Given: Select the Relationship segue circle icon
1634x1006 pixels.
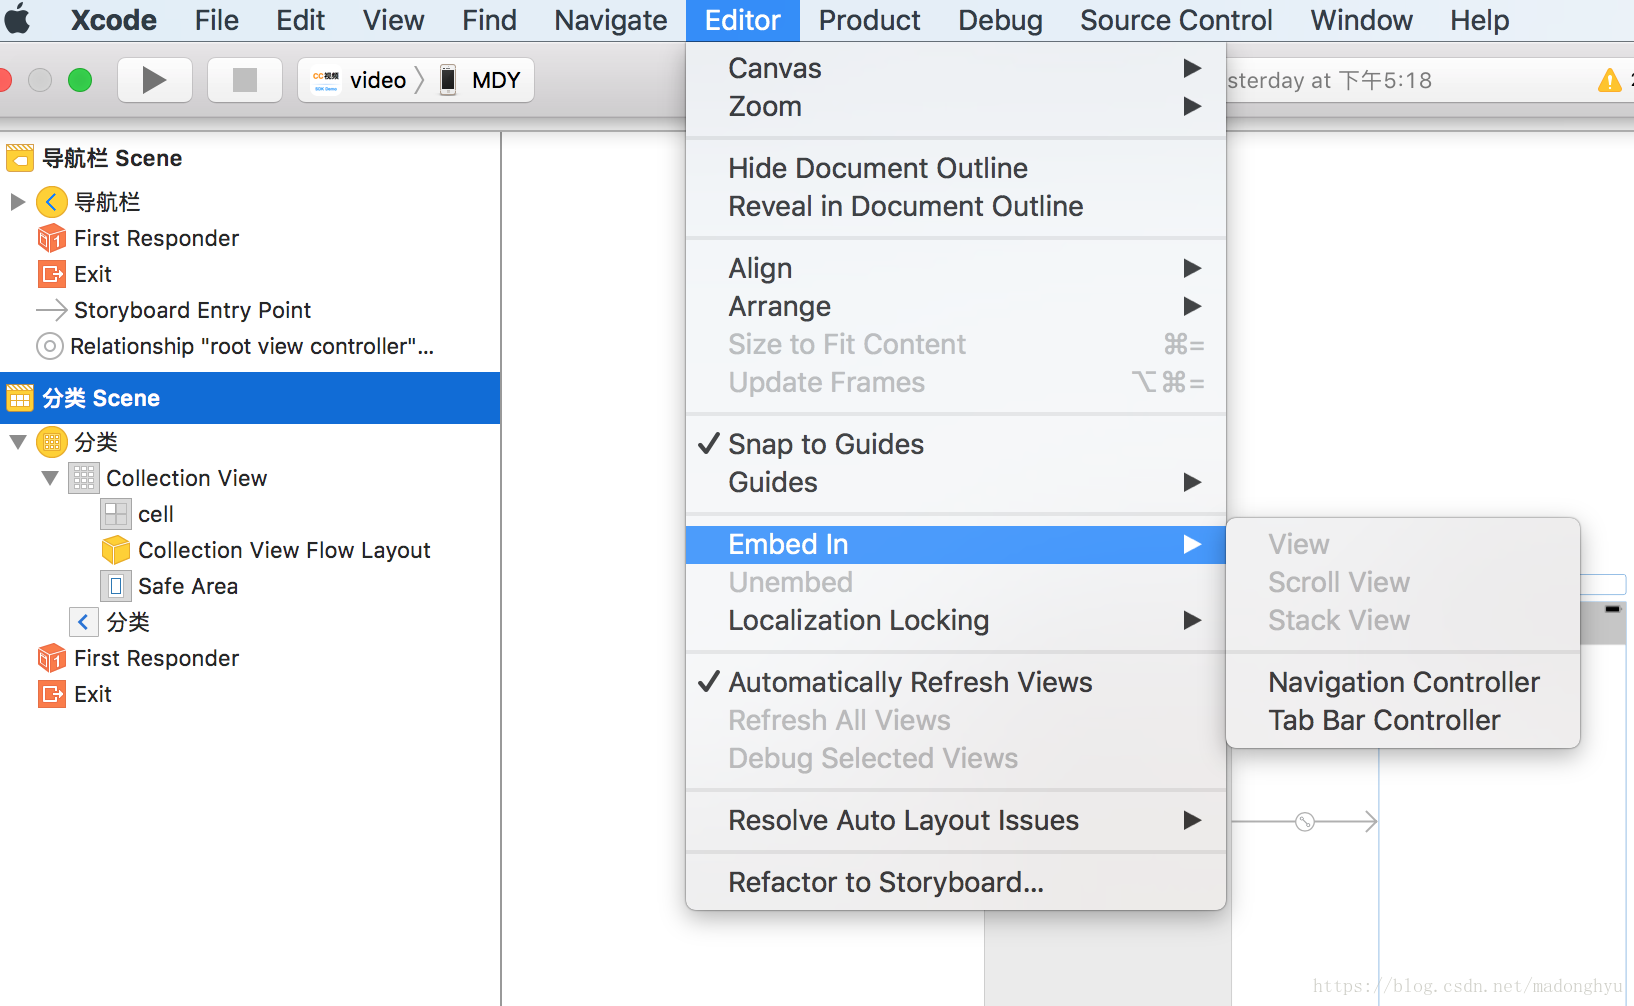Looking at the screenshot, I should click(49, 346).
